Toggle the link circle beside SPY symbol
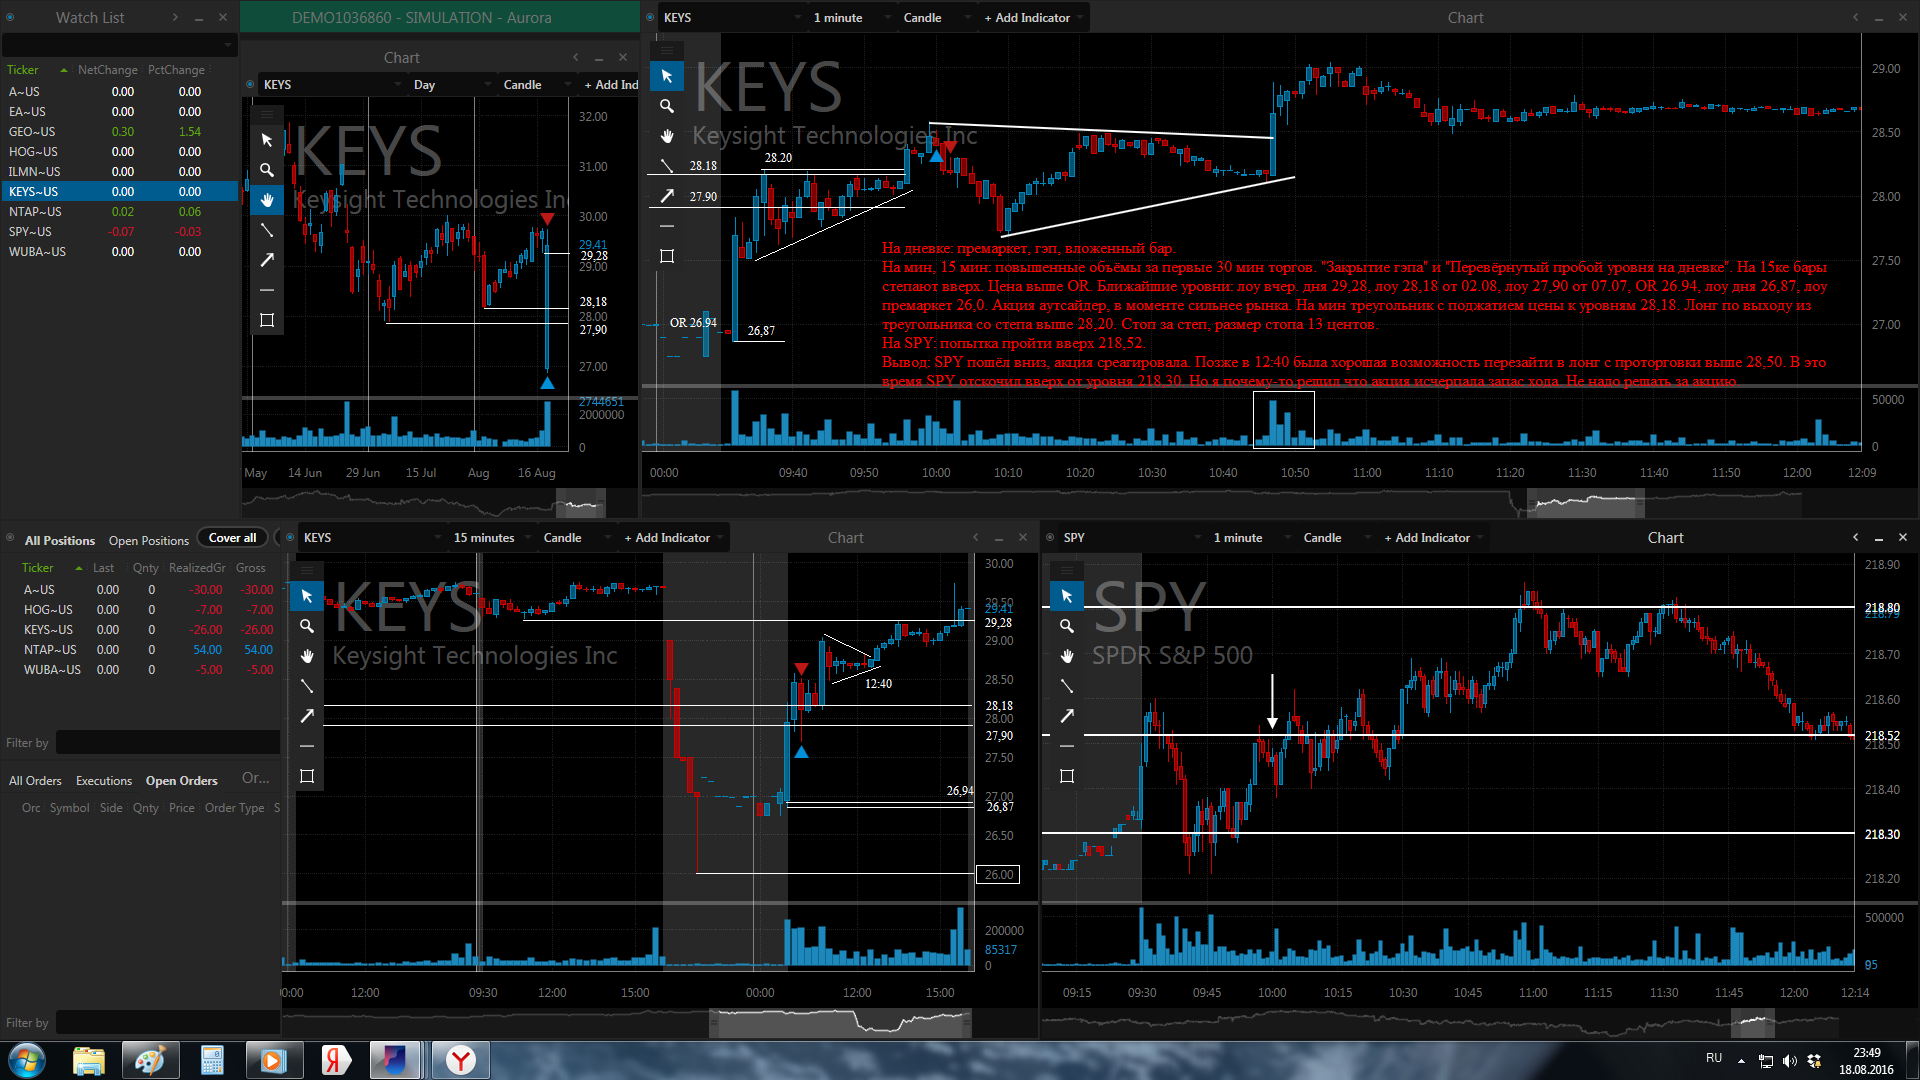Image resolution: width=1920 pixels, height=1080 pixels. (x=1050, y=537)
